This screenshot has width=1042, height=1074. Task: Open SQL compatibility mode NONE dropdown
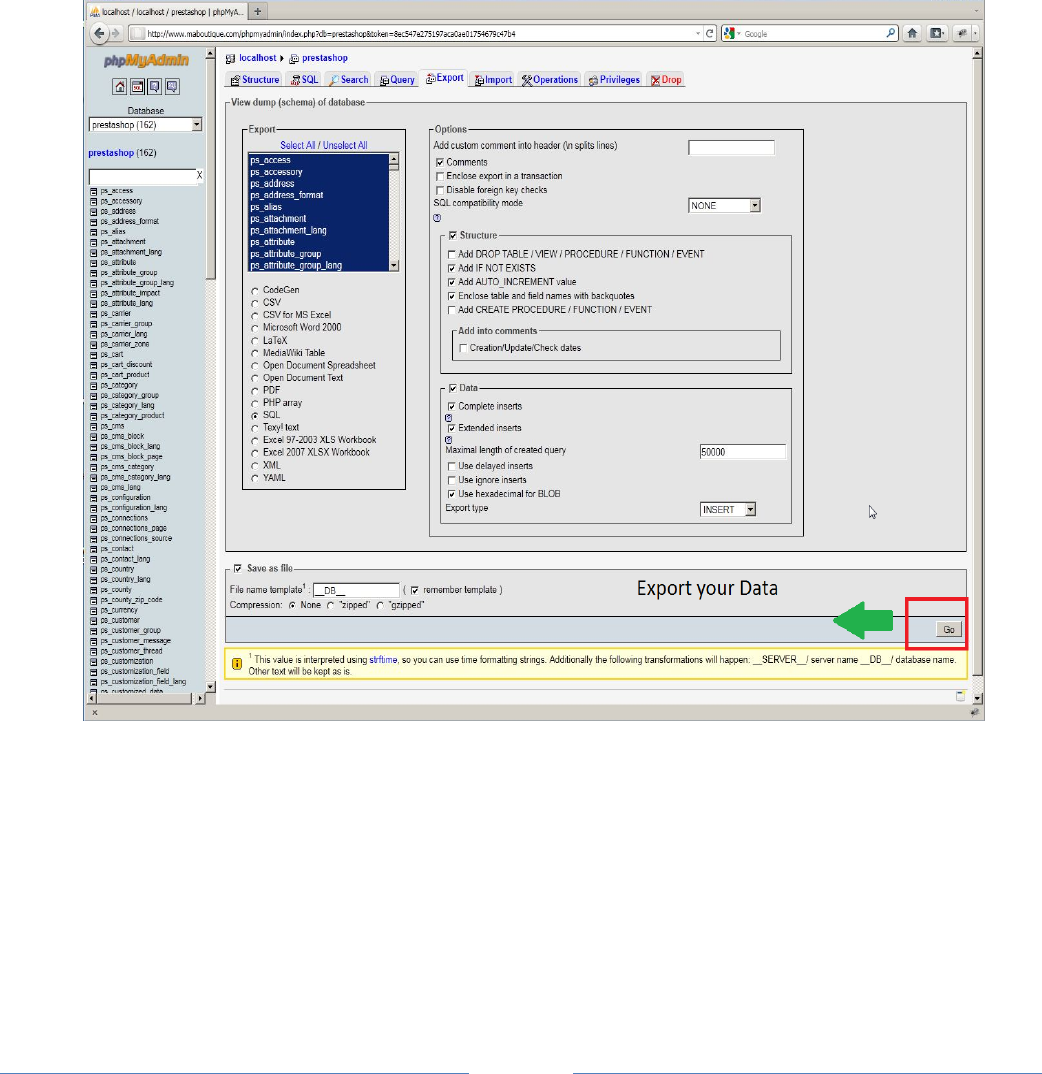[x=724, y=205]
